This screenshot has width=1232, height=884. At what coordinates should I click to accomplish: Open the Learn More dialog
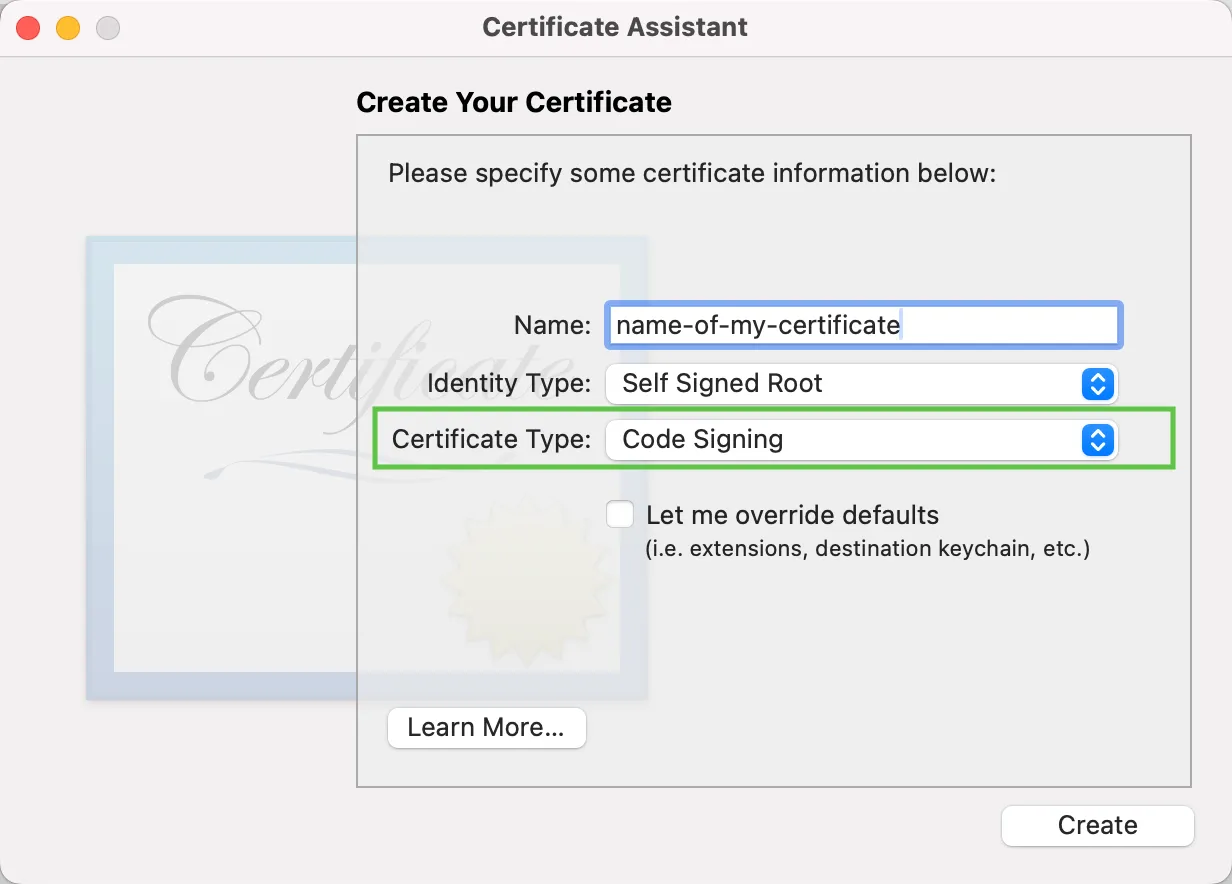click(486, 728)
